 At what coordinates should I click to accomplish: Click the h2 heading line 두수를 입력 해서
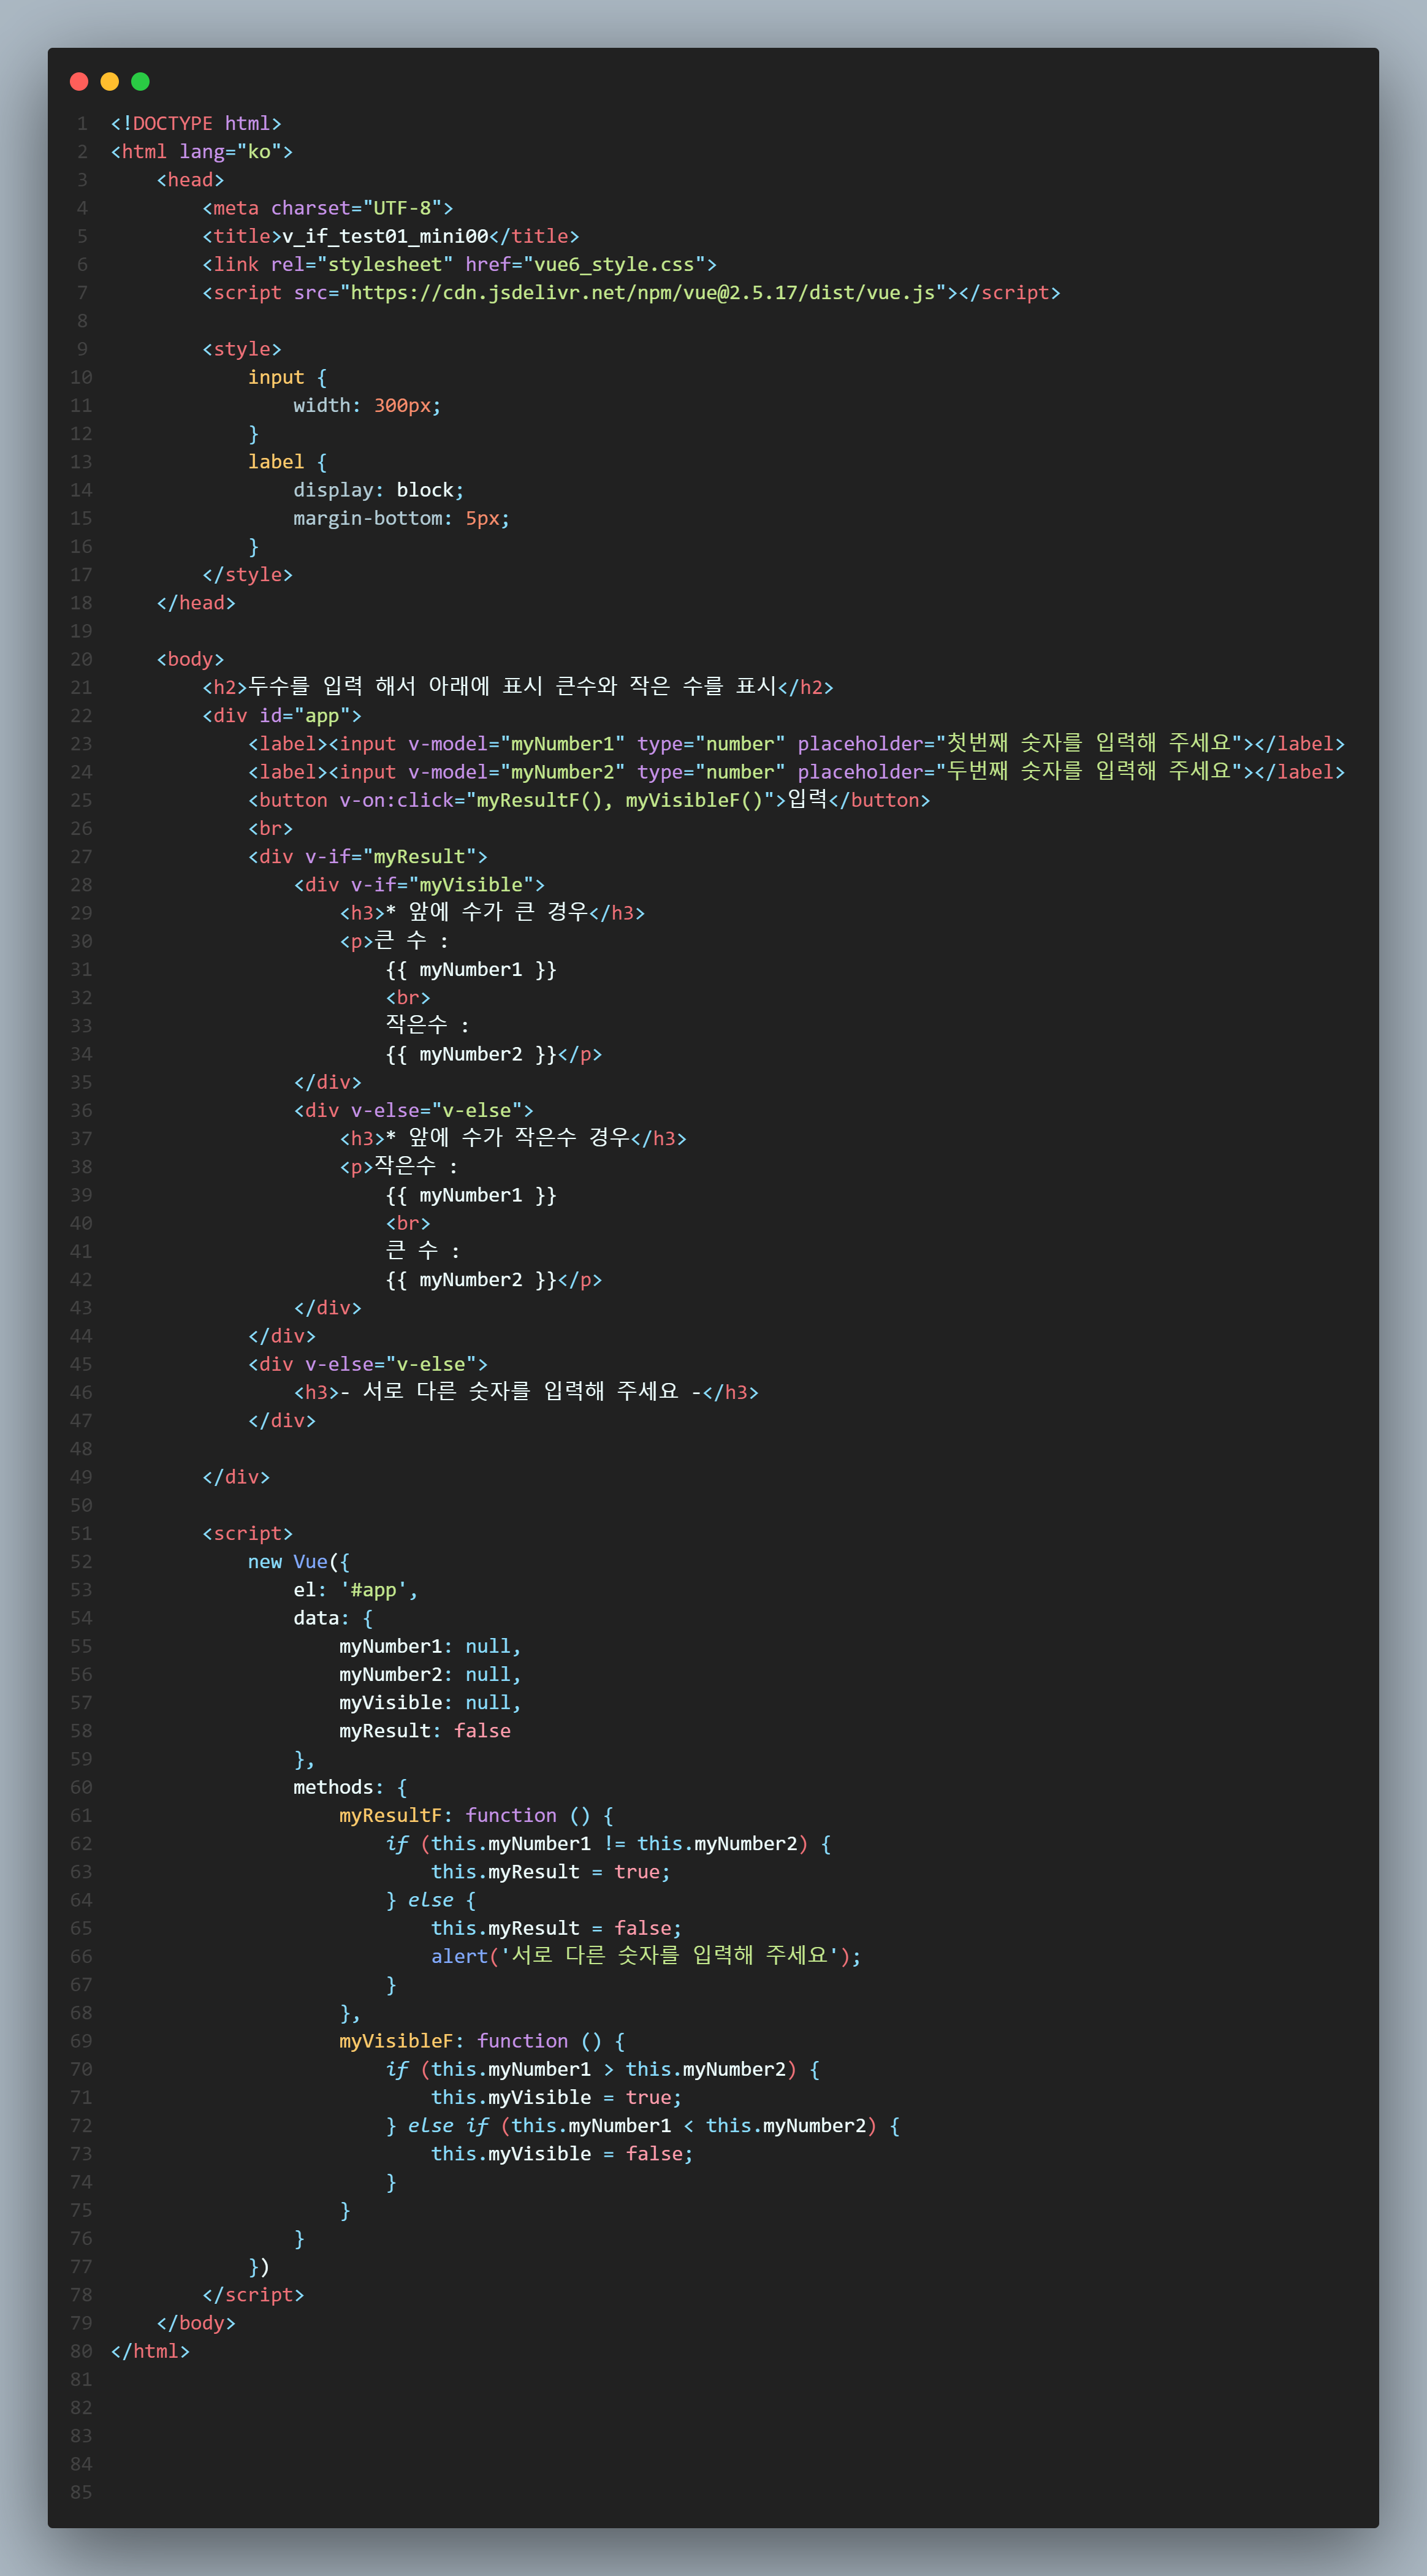pyautogui.click(x=518, y=687)
